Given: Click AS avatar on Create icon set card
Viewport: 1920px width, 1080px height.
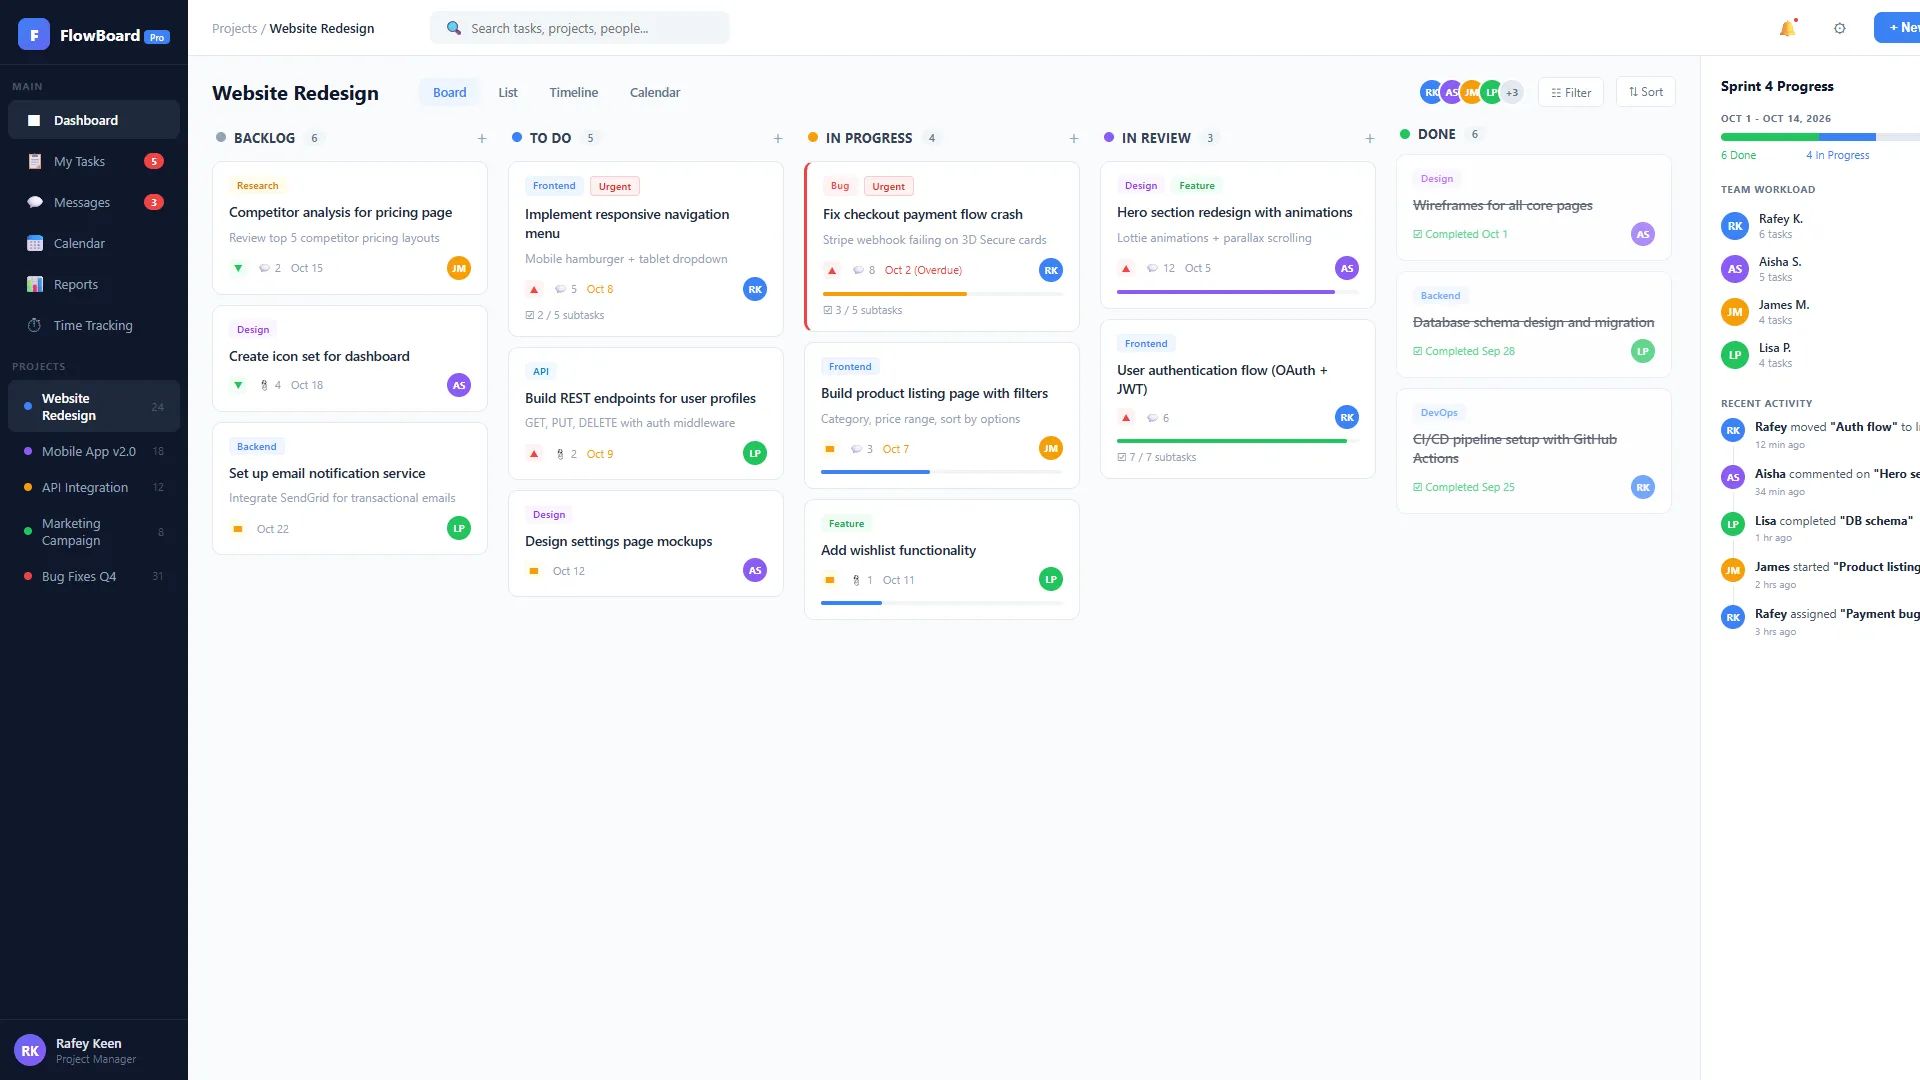Looking at the screenshot, I should (x=459, y=385).
